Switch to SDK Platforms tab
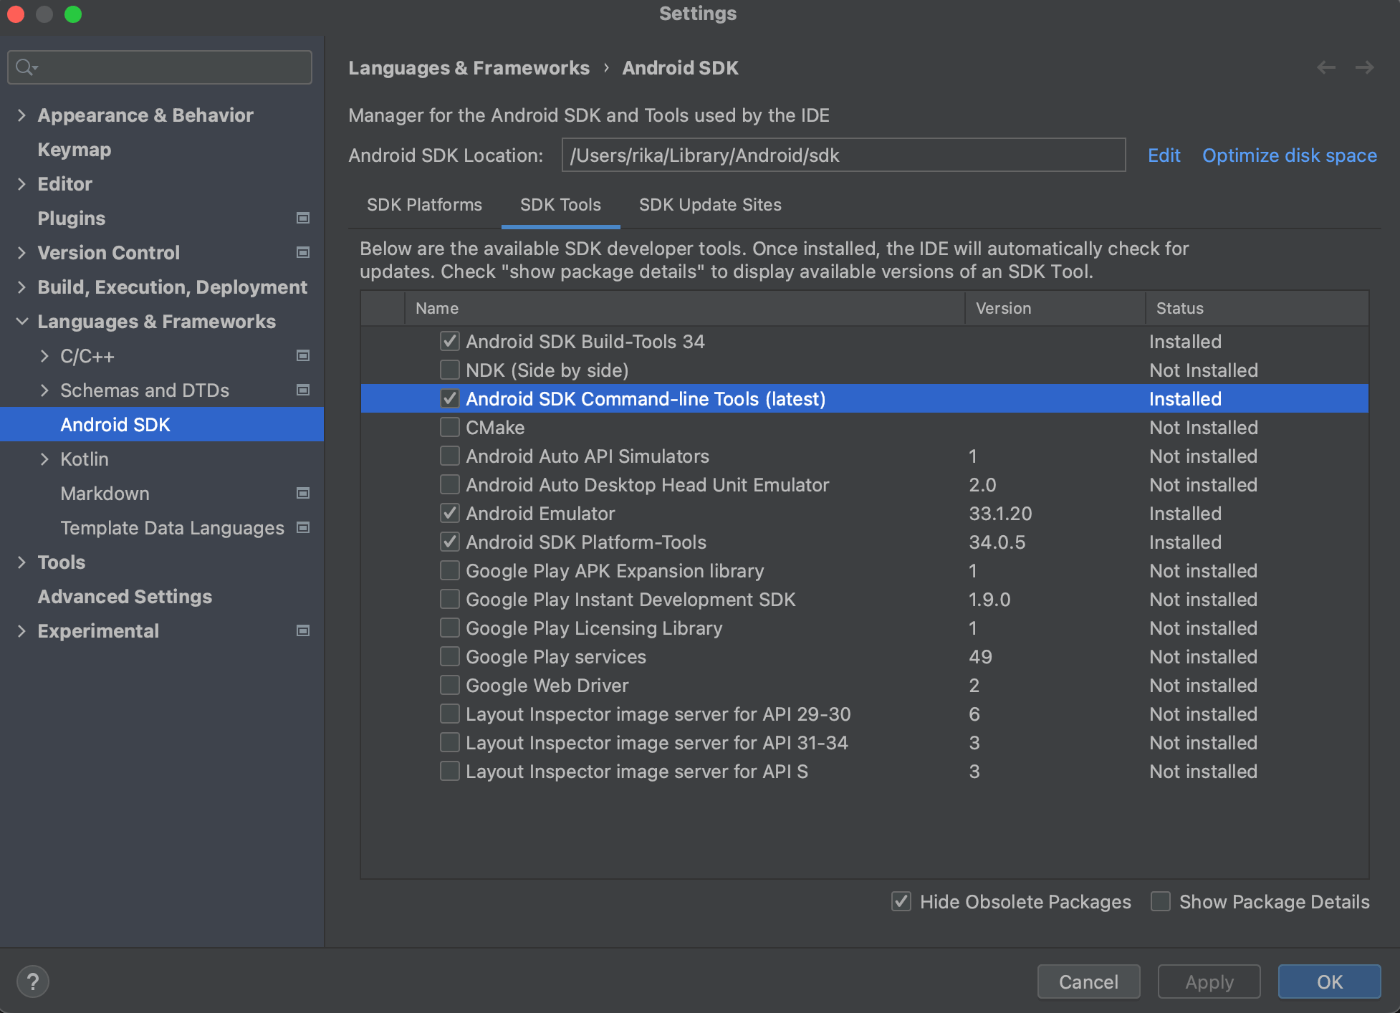Viewport: 1400px width, 1013px height. point(424,205)
